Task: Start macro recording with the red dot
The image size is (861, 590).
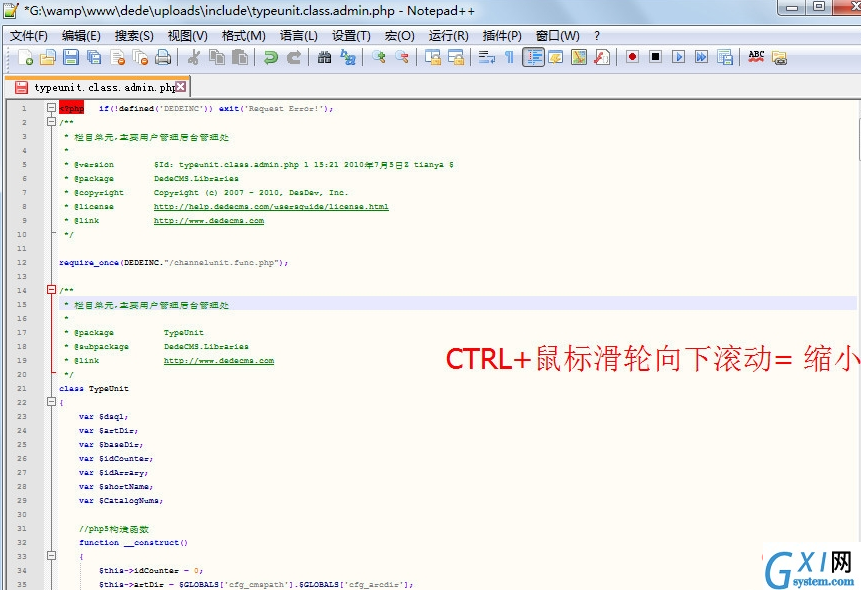Action: [x=633, y=57]
